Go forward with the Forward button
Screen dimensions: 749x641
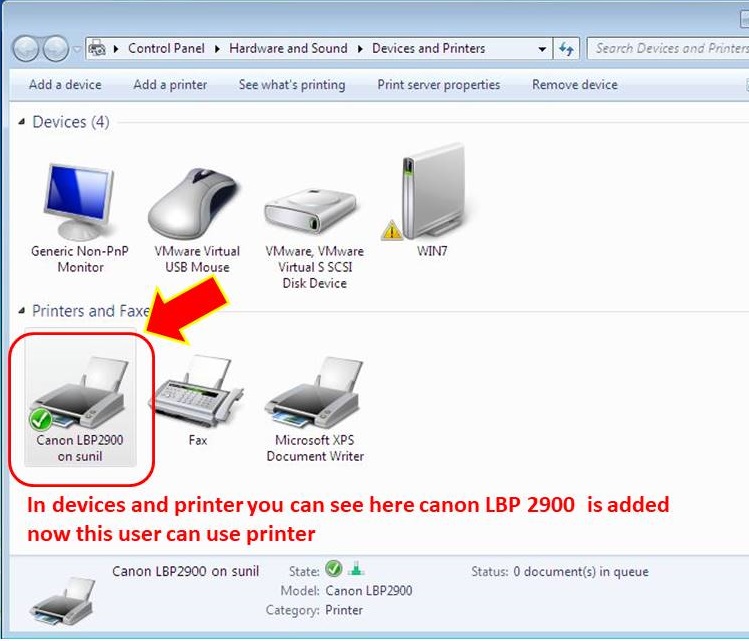(x=56, y=49)
